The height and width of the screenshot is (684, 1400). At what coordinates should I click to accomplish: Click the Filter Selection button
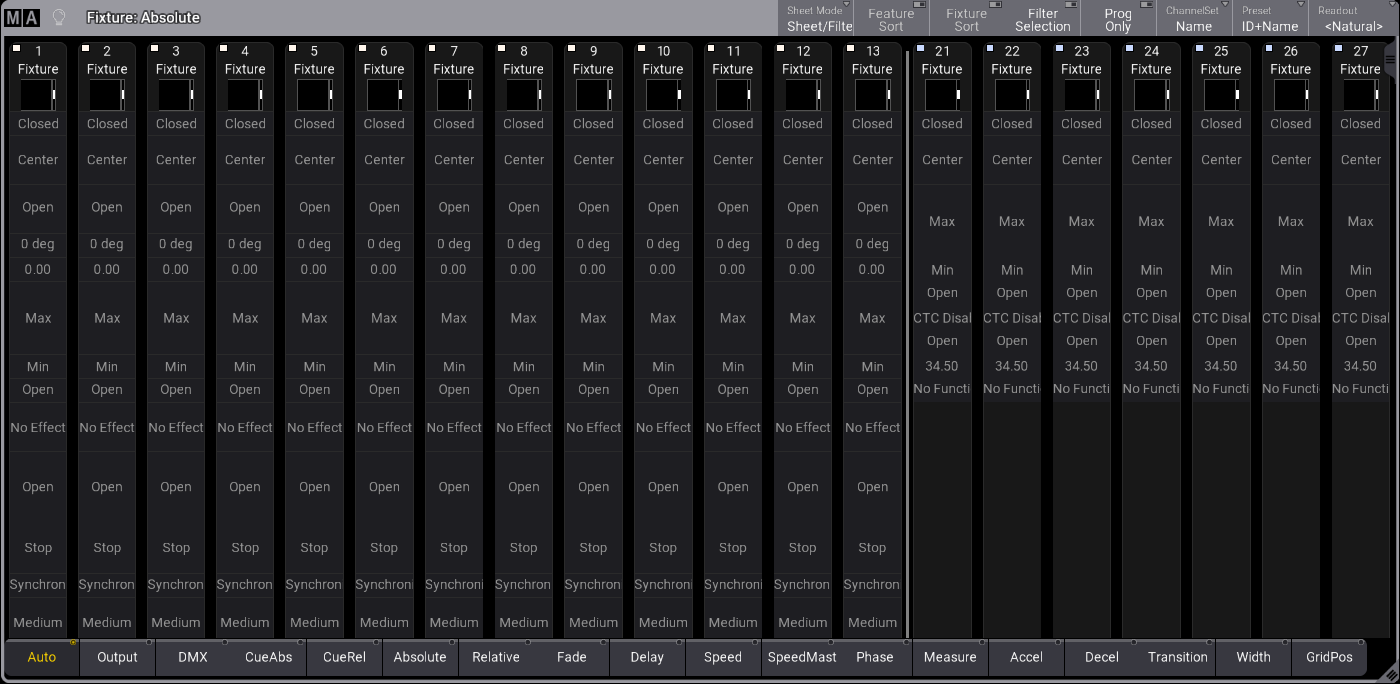click(x=1042, y=19)
